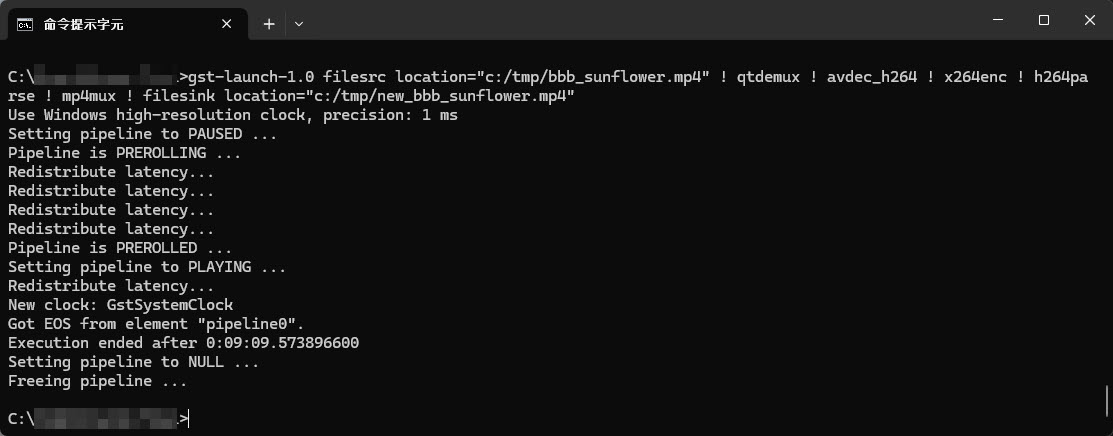Minimize the terminal window

click(998, 21)
